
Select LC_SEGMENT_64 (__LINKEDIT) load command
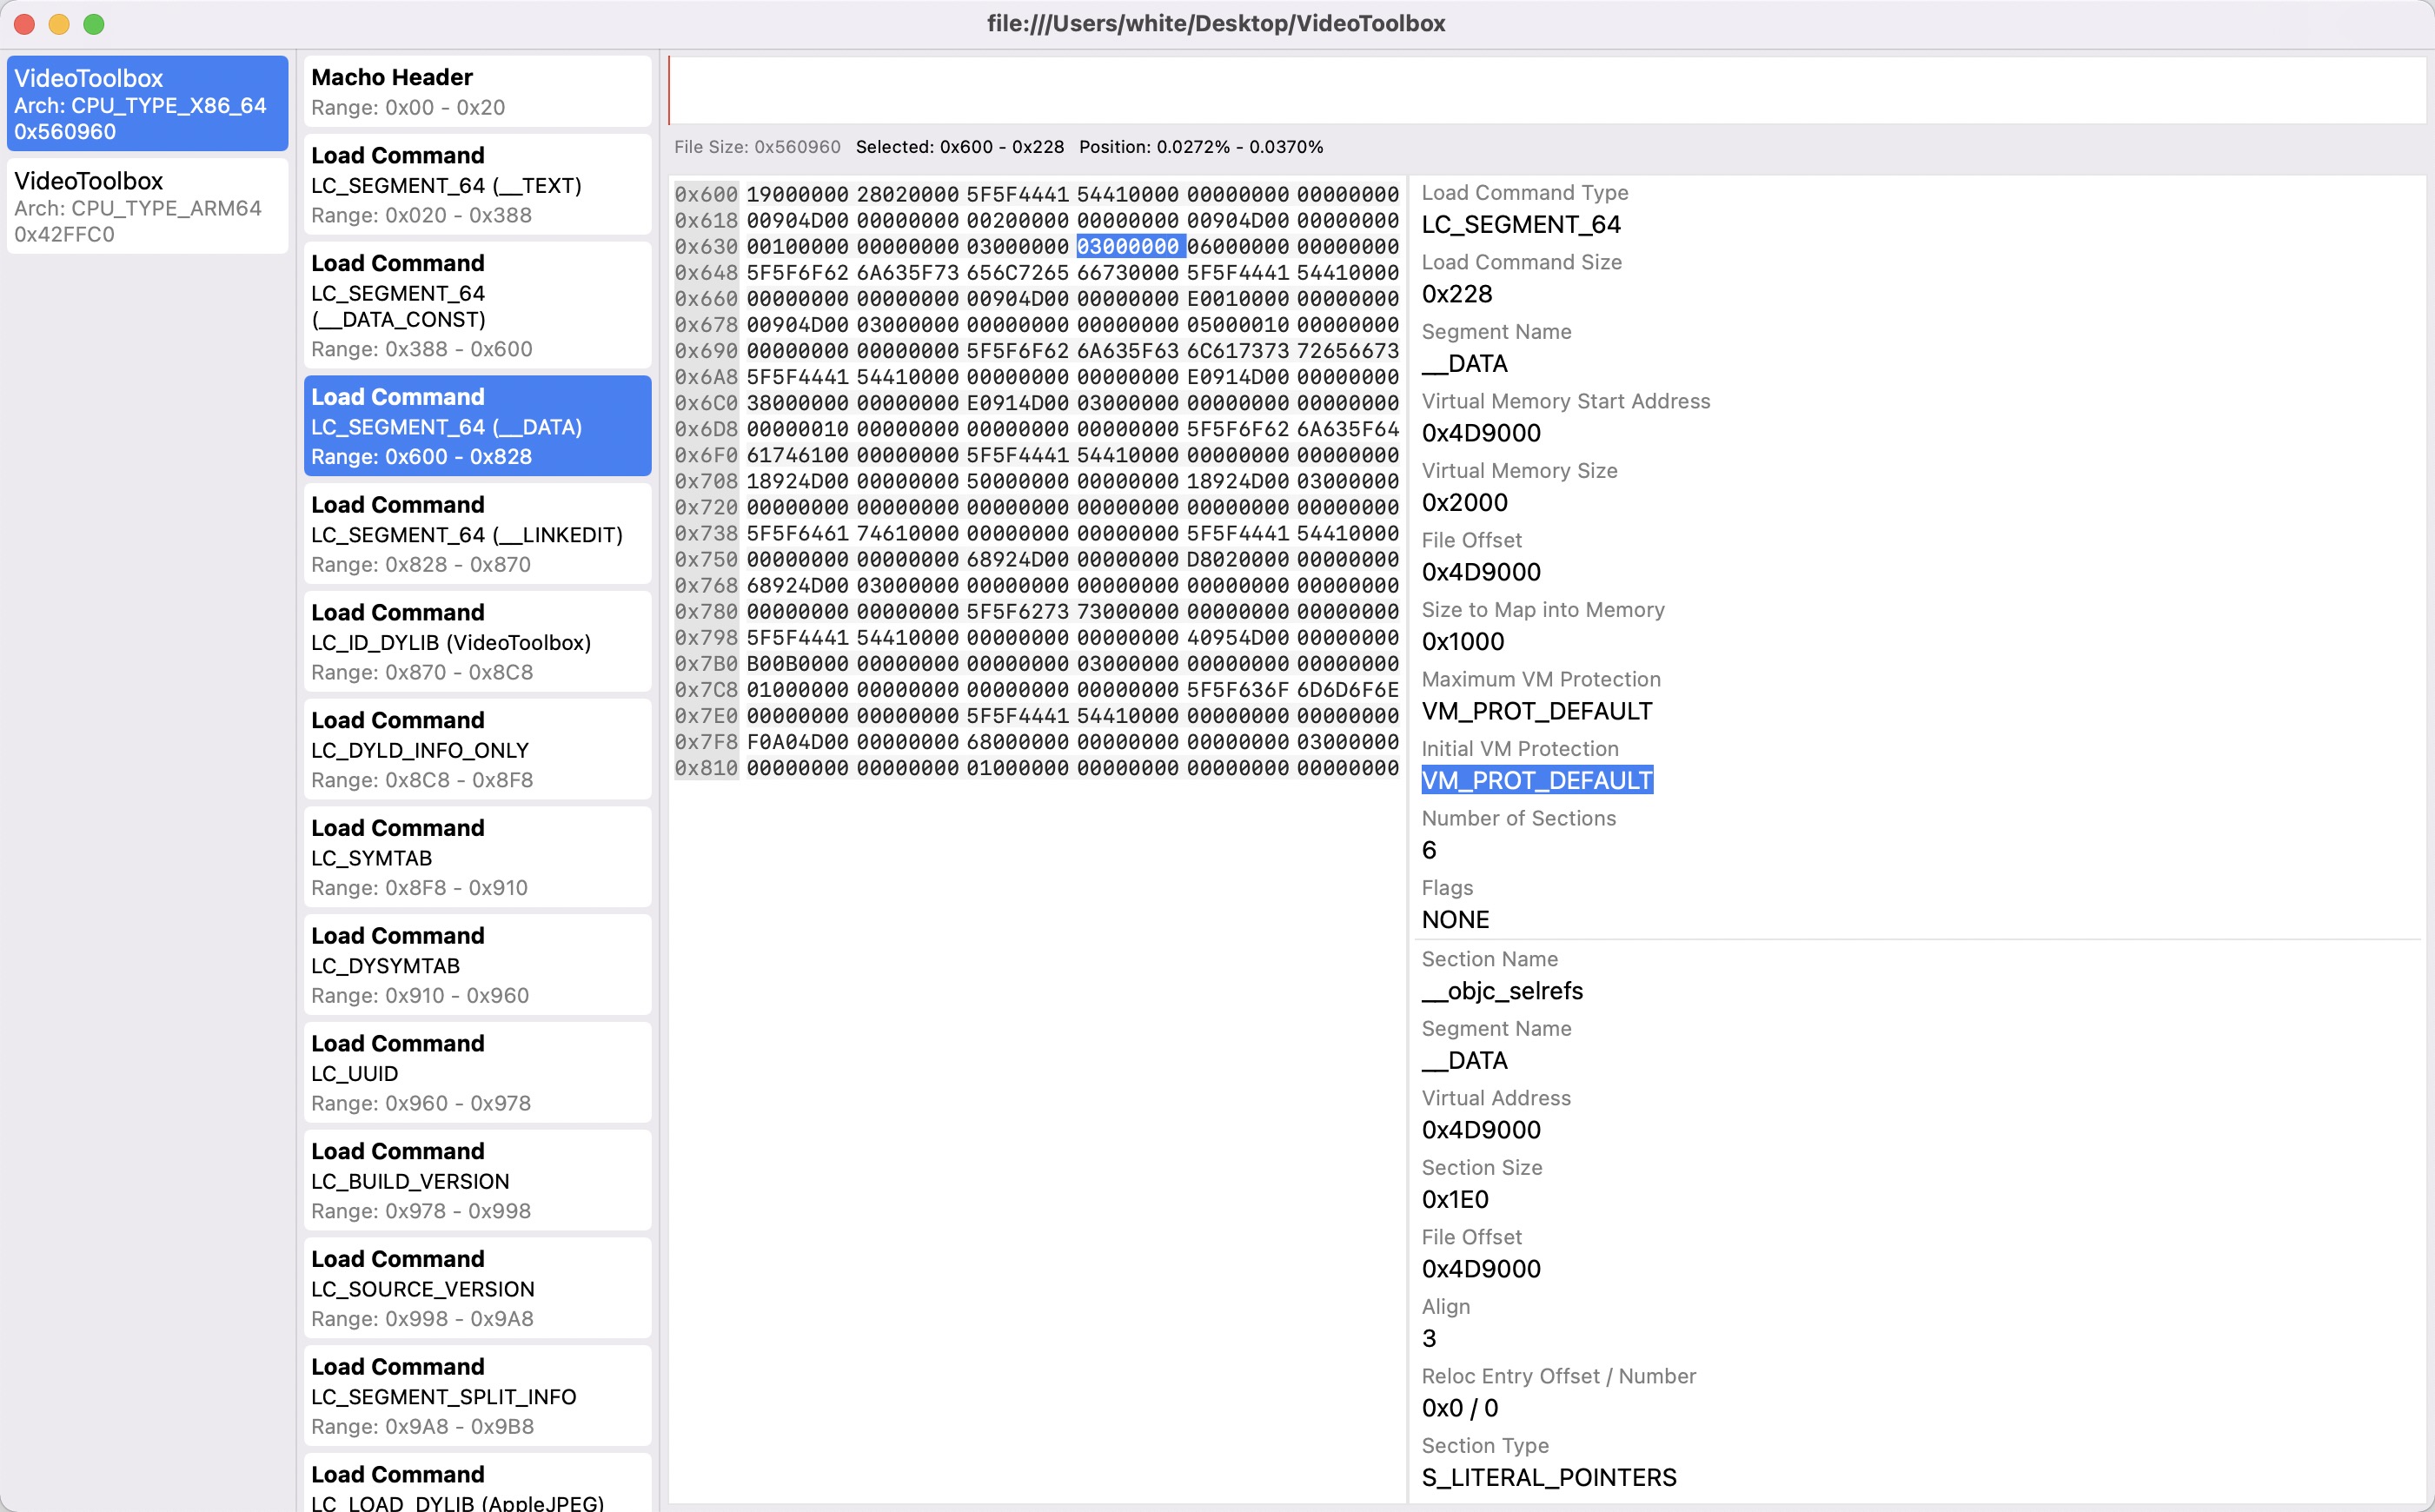pos(477,534)
